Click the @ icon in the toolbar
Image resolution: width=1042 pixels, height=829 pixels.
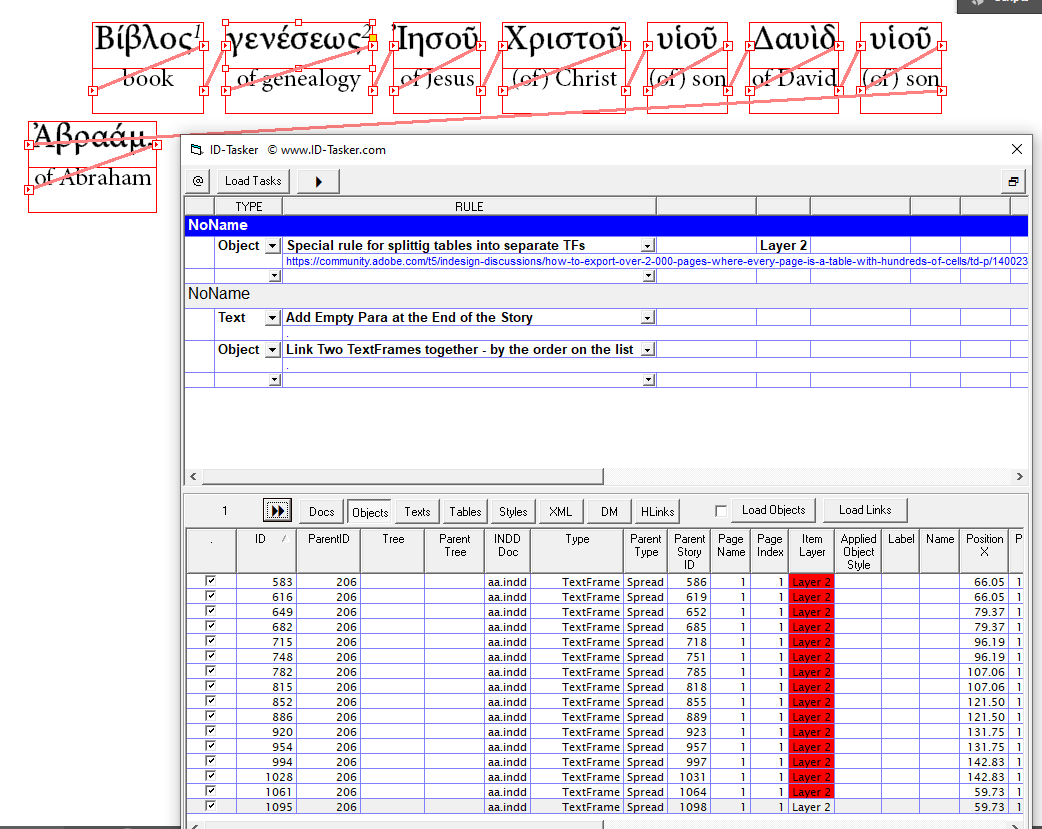point(197,181)
